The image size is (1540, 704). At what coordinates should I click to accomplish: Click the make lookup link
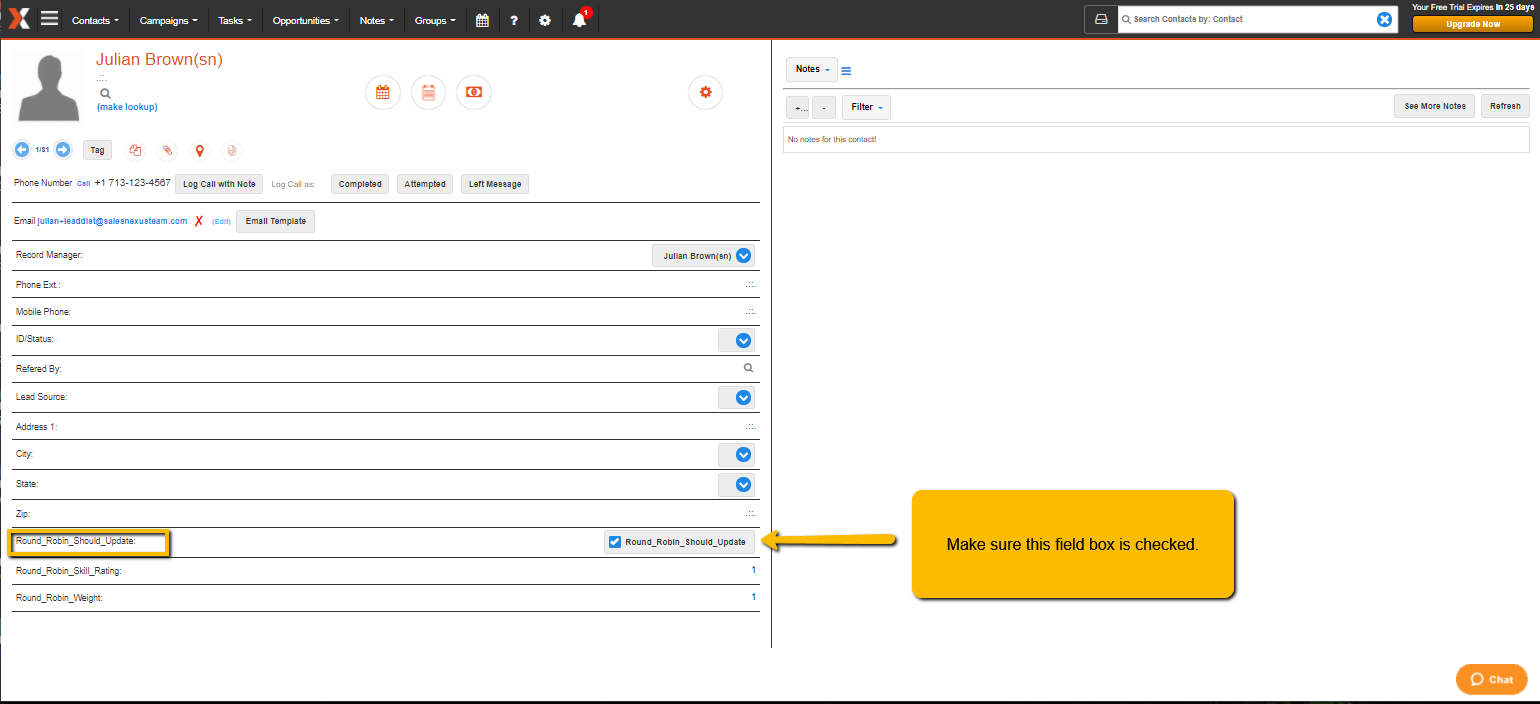[127, 107]
